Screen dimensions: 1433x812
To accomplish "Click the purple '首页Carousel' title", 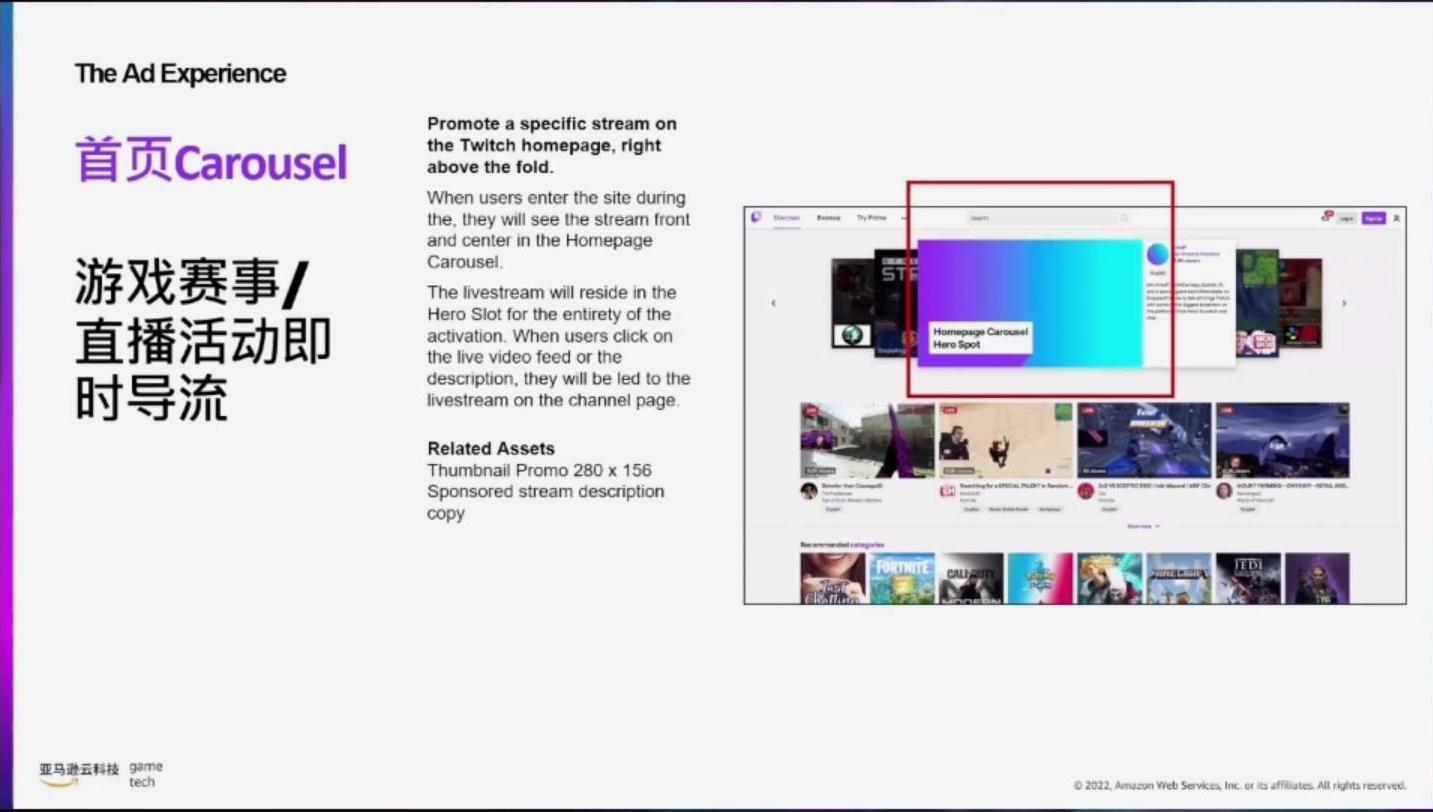I will [x=211, y=161].
